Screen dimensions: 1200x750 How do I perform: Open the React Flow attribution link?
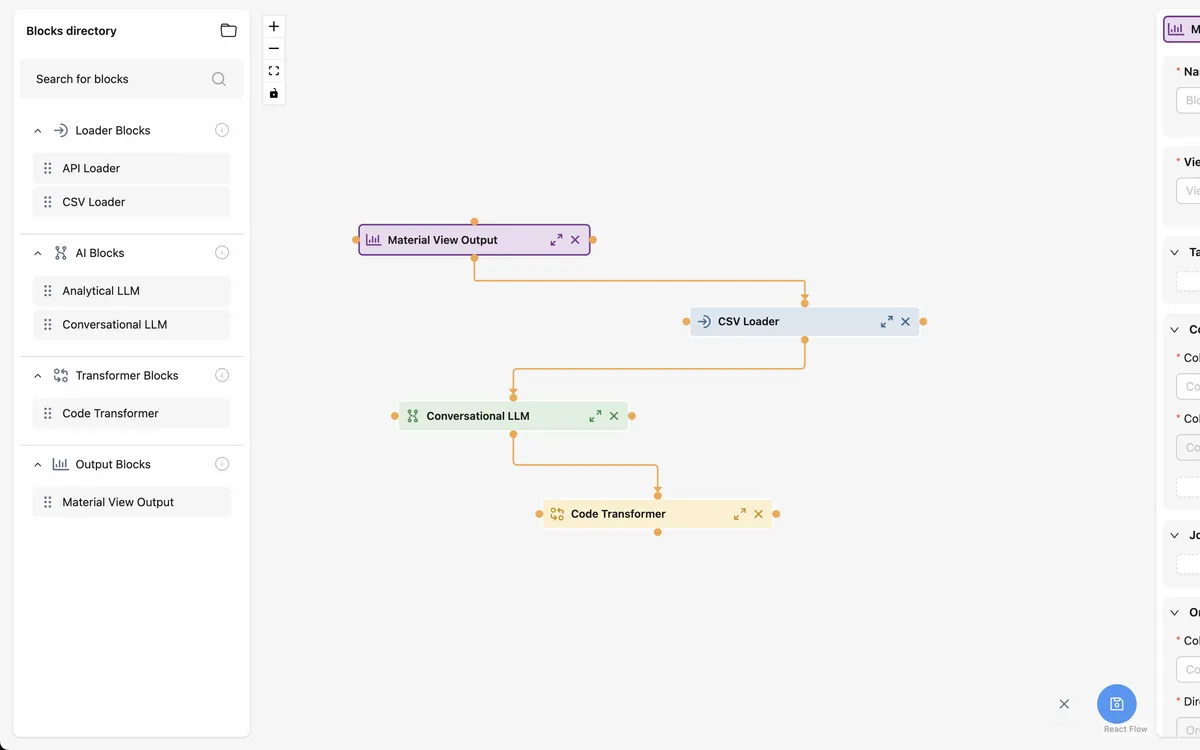coord(1125,729)
